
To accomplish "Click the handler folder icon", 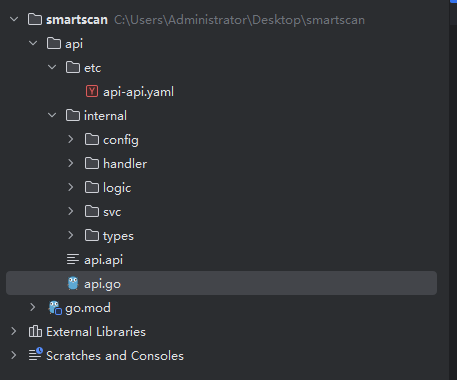I will (92, 163).
